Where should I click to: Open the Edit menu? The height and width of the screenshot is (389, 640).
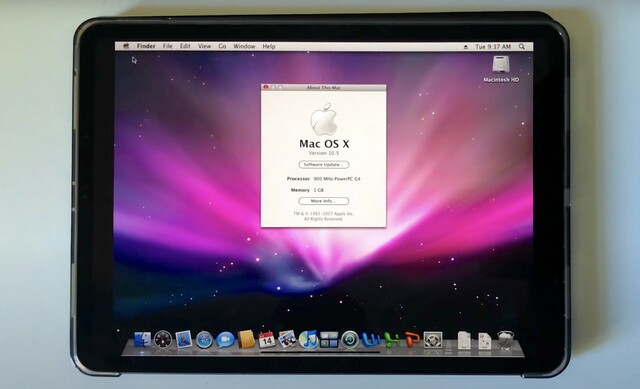[x=185, y=47]
